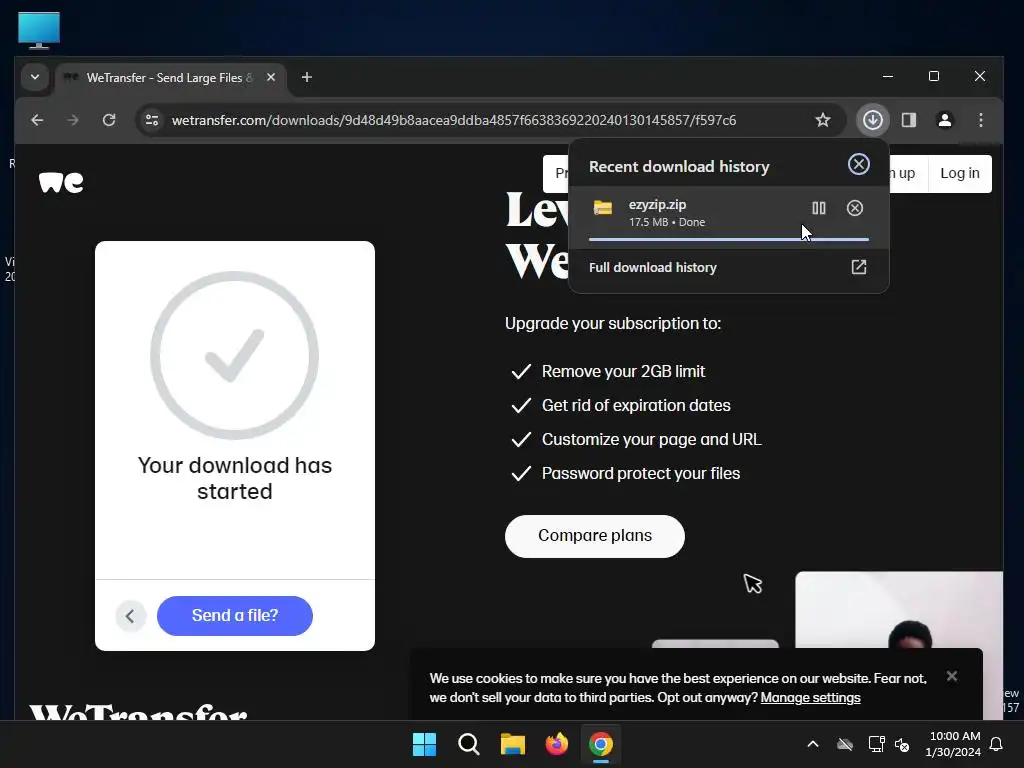Click the address bar URL
1024x768 pixels.
tap(454, 120)
